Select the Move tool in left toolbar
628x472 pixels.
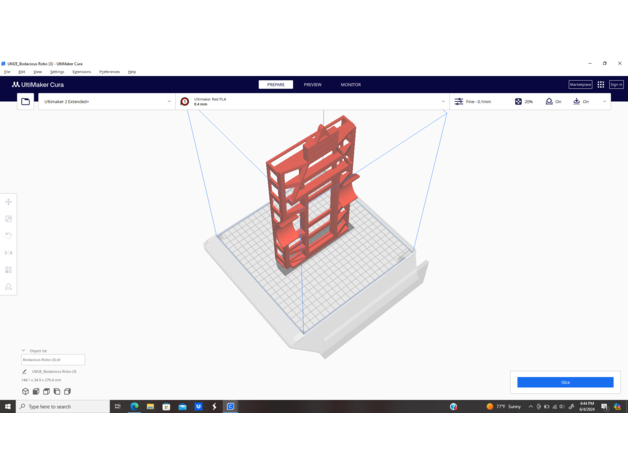[x=9, y=202]
